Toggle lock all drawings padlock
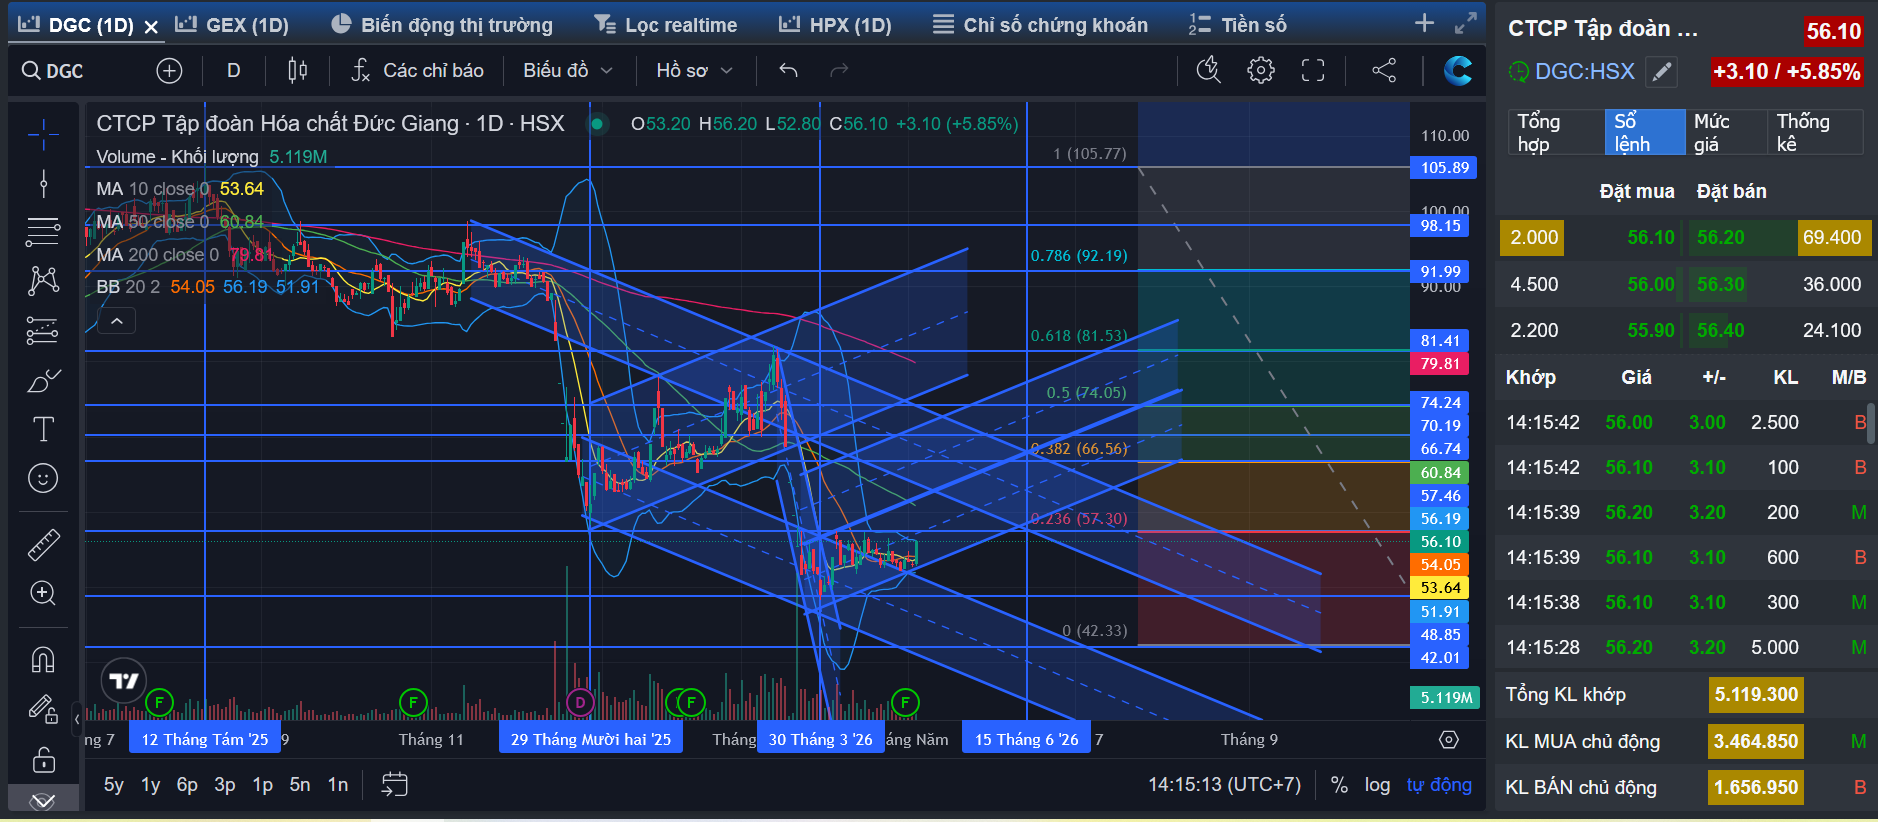Screen dimensions: 1878x822 click(43, 760)
